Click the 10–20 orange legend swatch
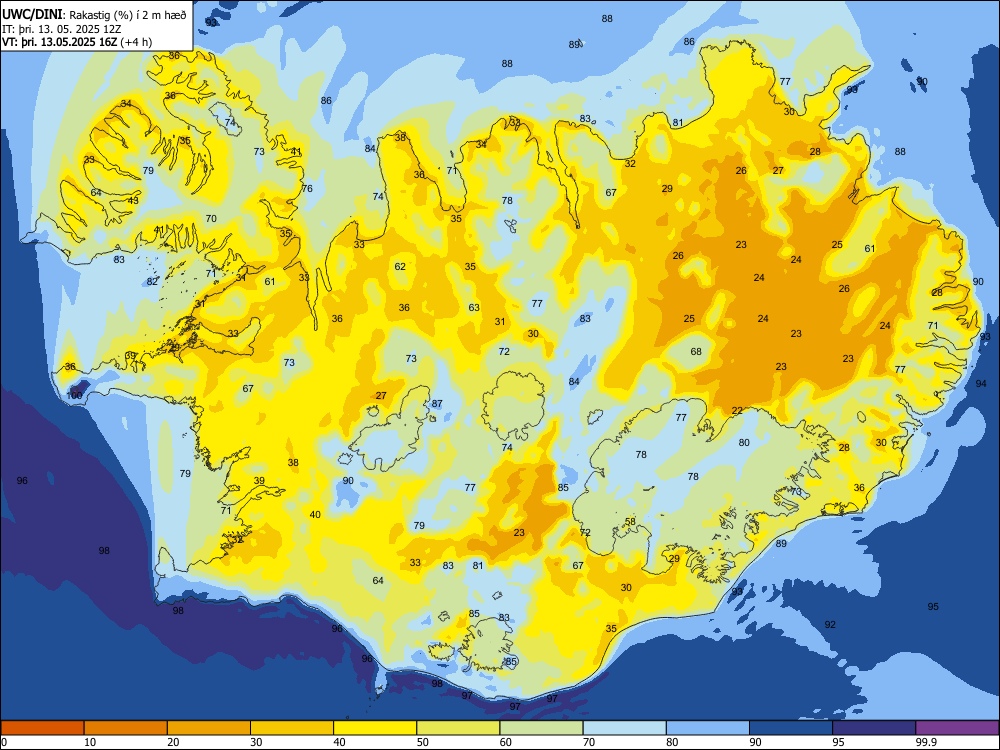Viewport: 1000px width, 750px height. [x=126, y=728]
